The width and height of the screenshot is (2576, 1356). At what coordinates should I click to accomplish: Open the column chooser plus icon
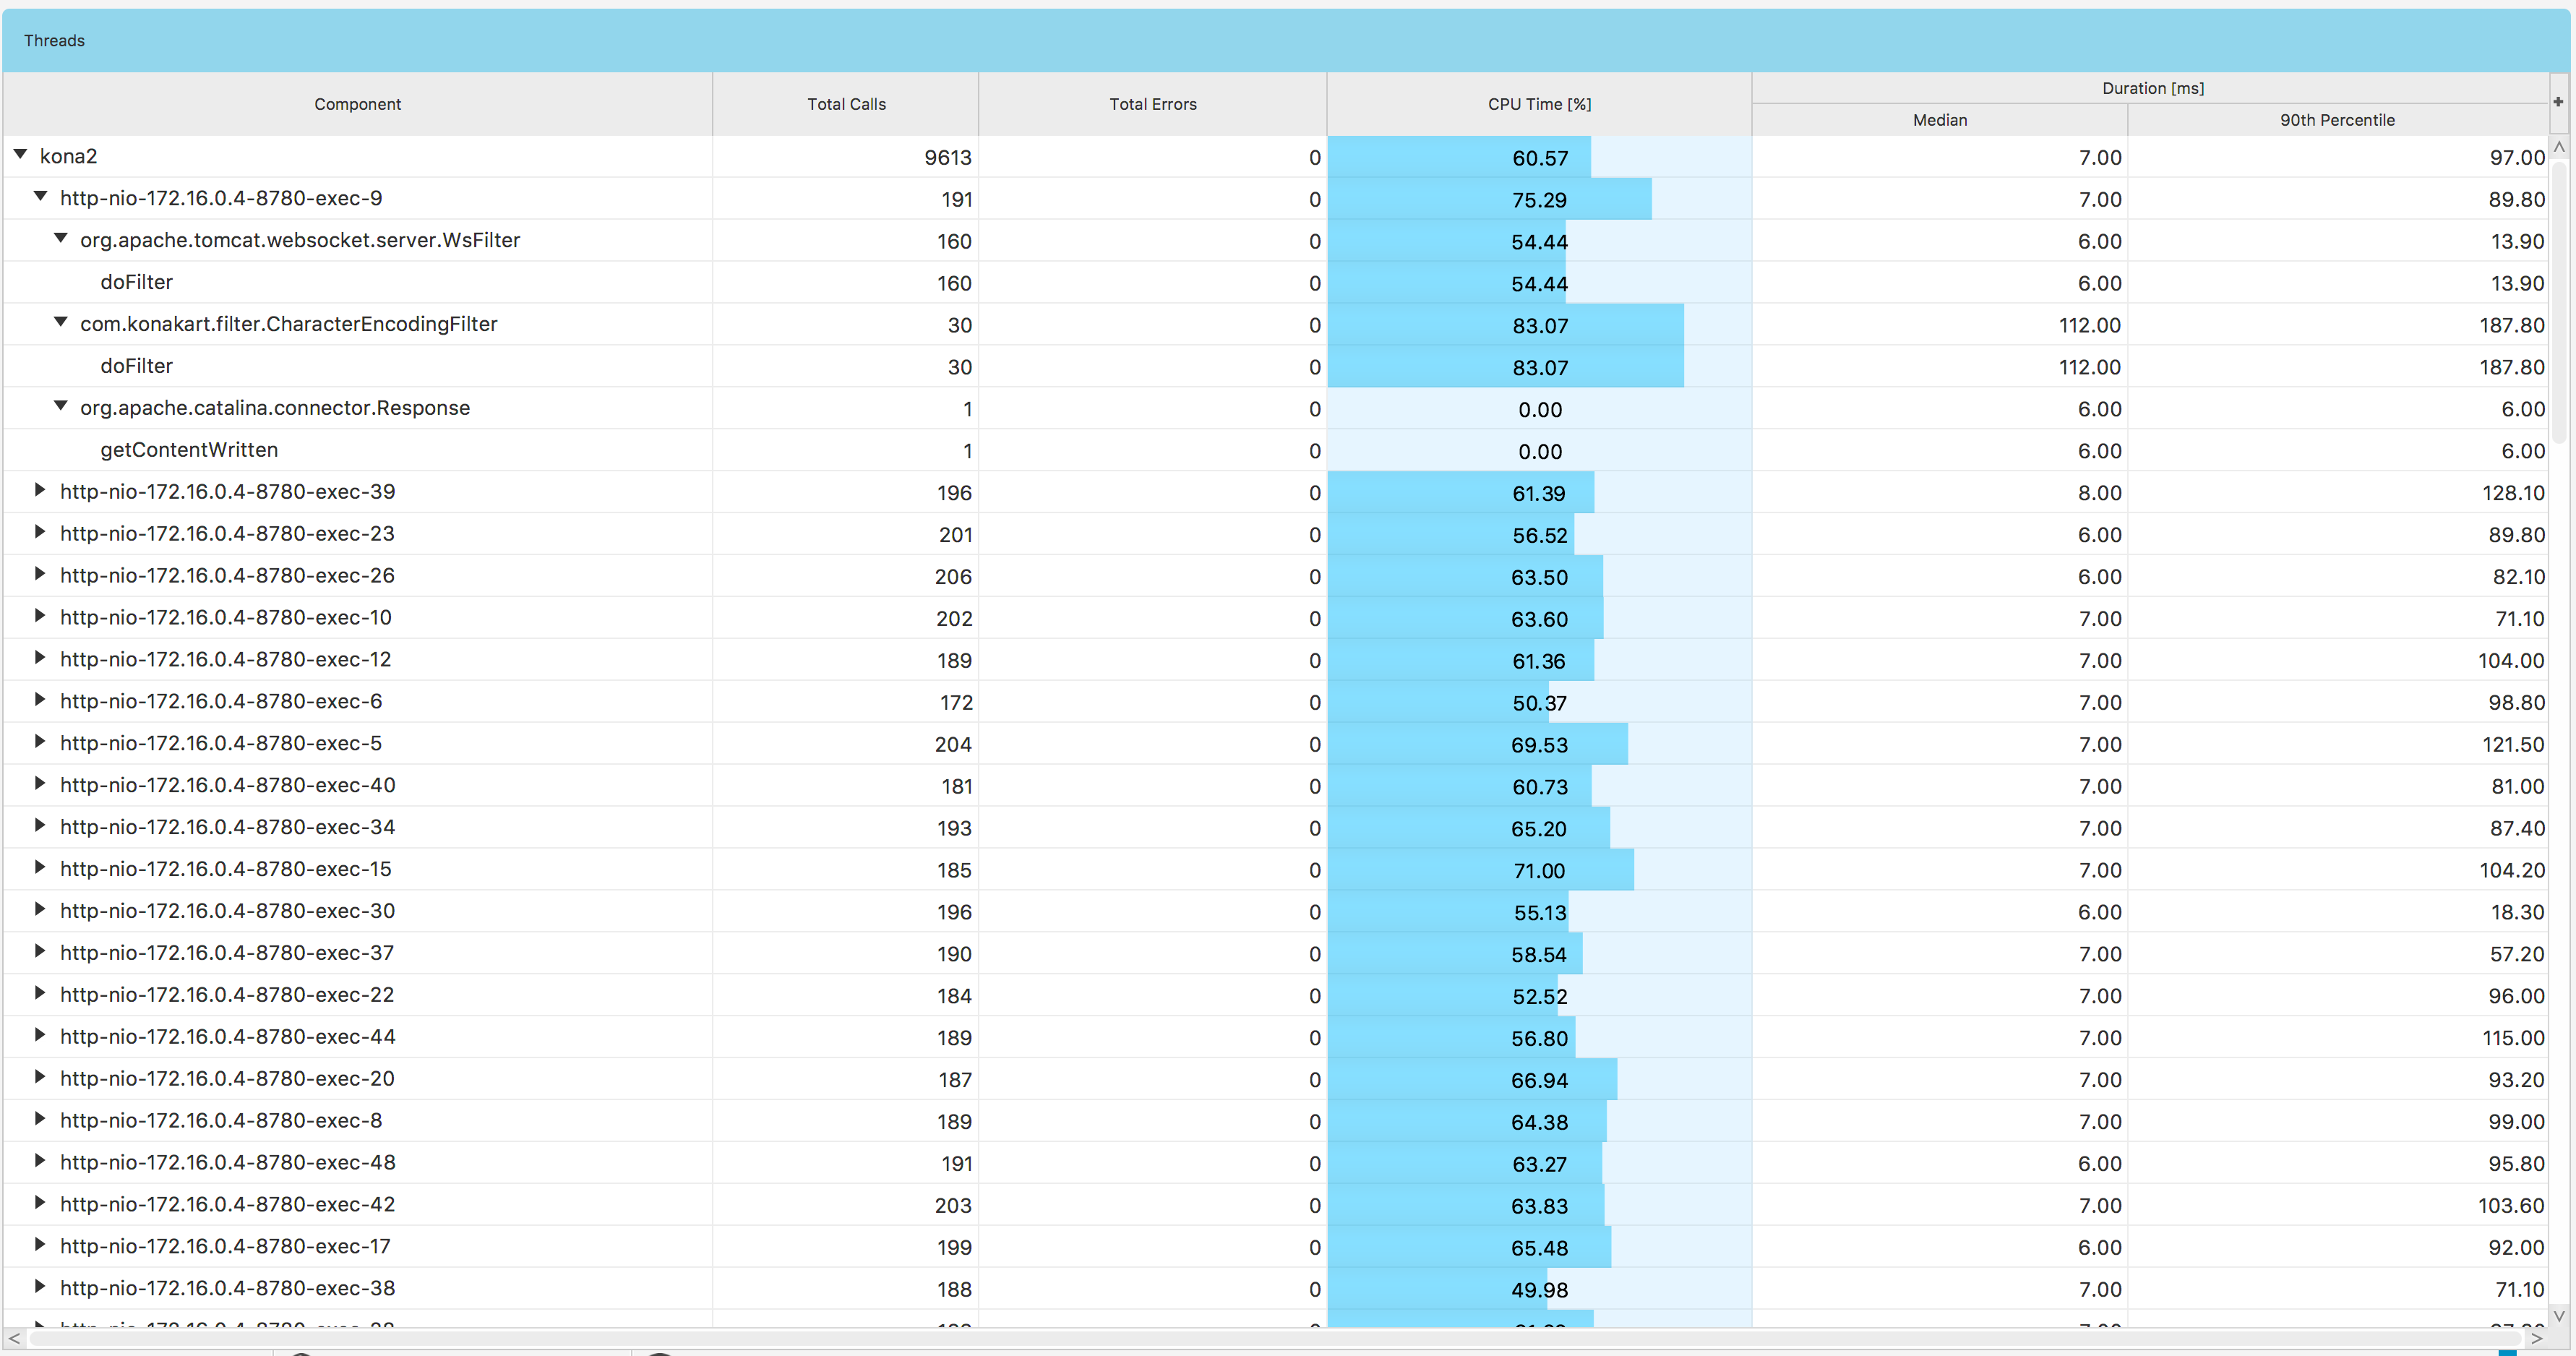coord(2558,102)
